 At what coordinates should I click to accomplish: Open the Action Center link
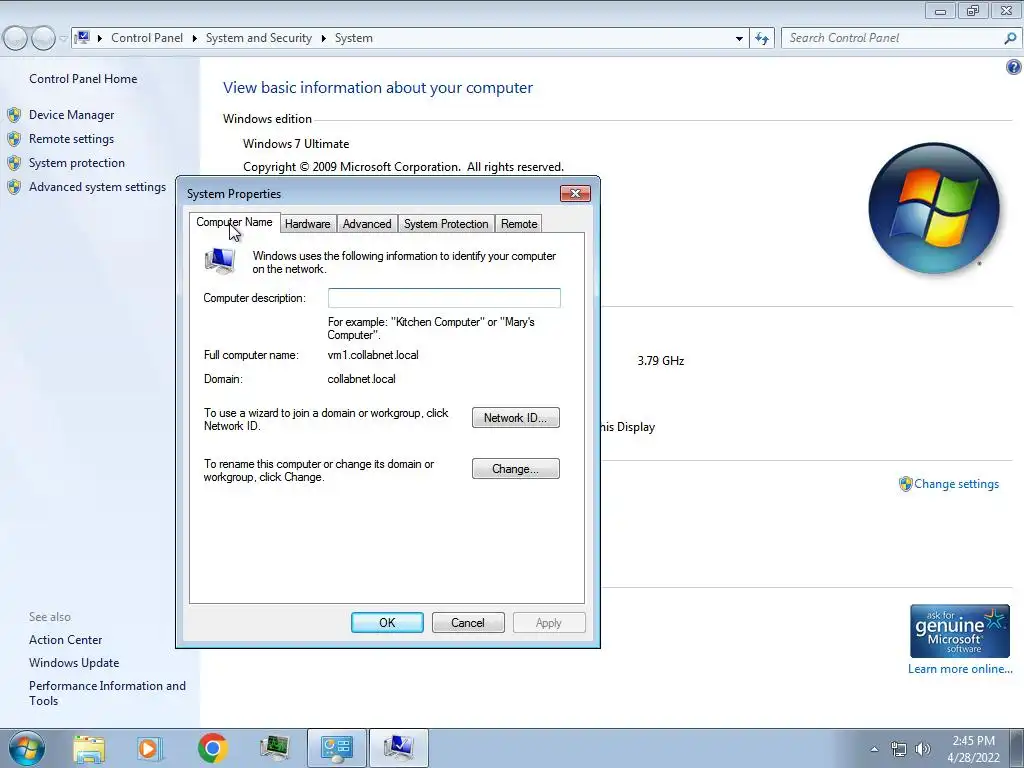click(65, 640)
